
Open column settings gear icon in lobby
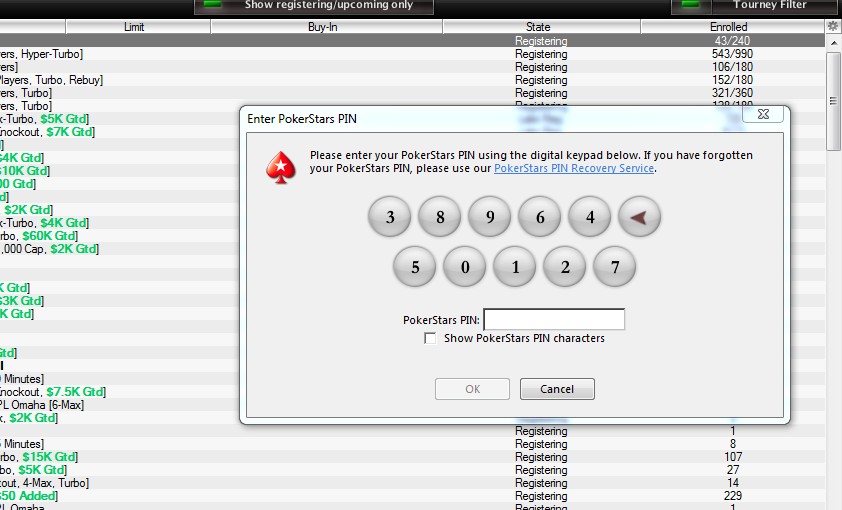click(x=833, y=26)
